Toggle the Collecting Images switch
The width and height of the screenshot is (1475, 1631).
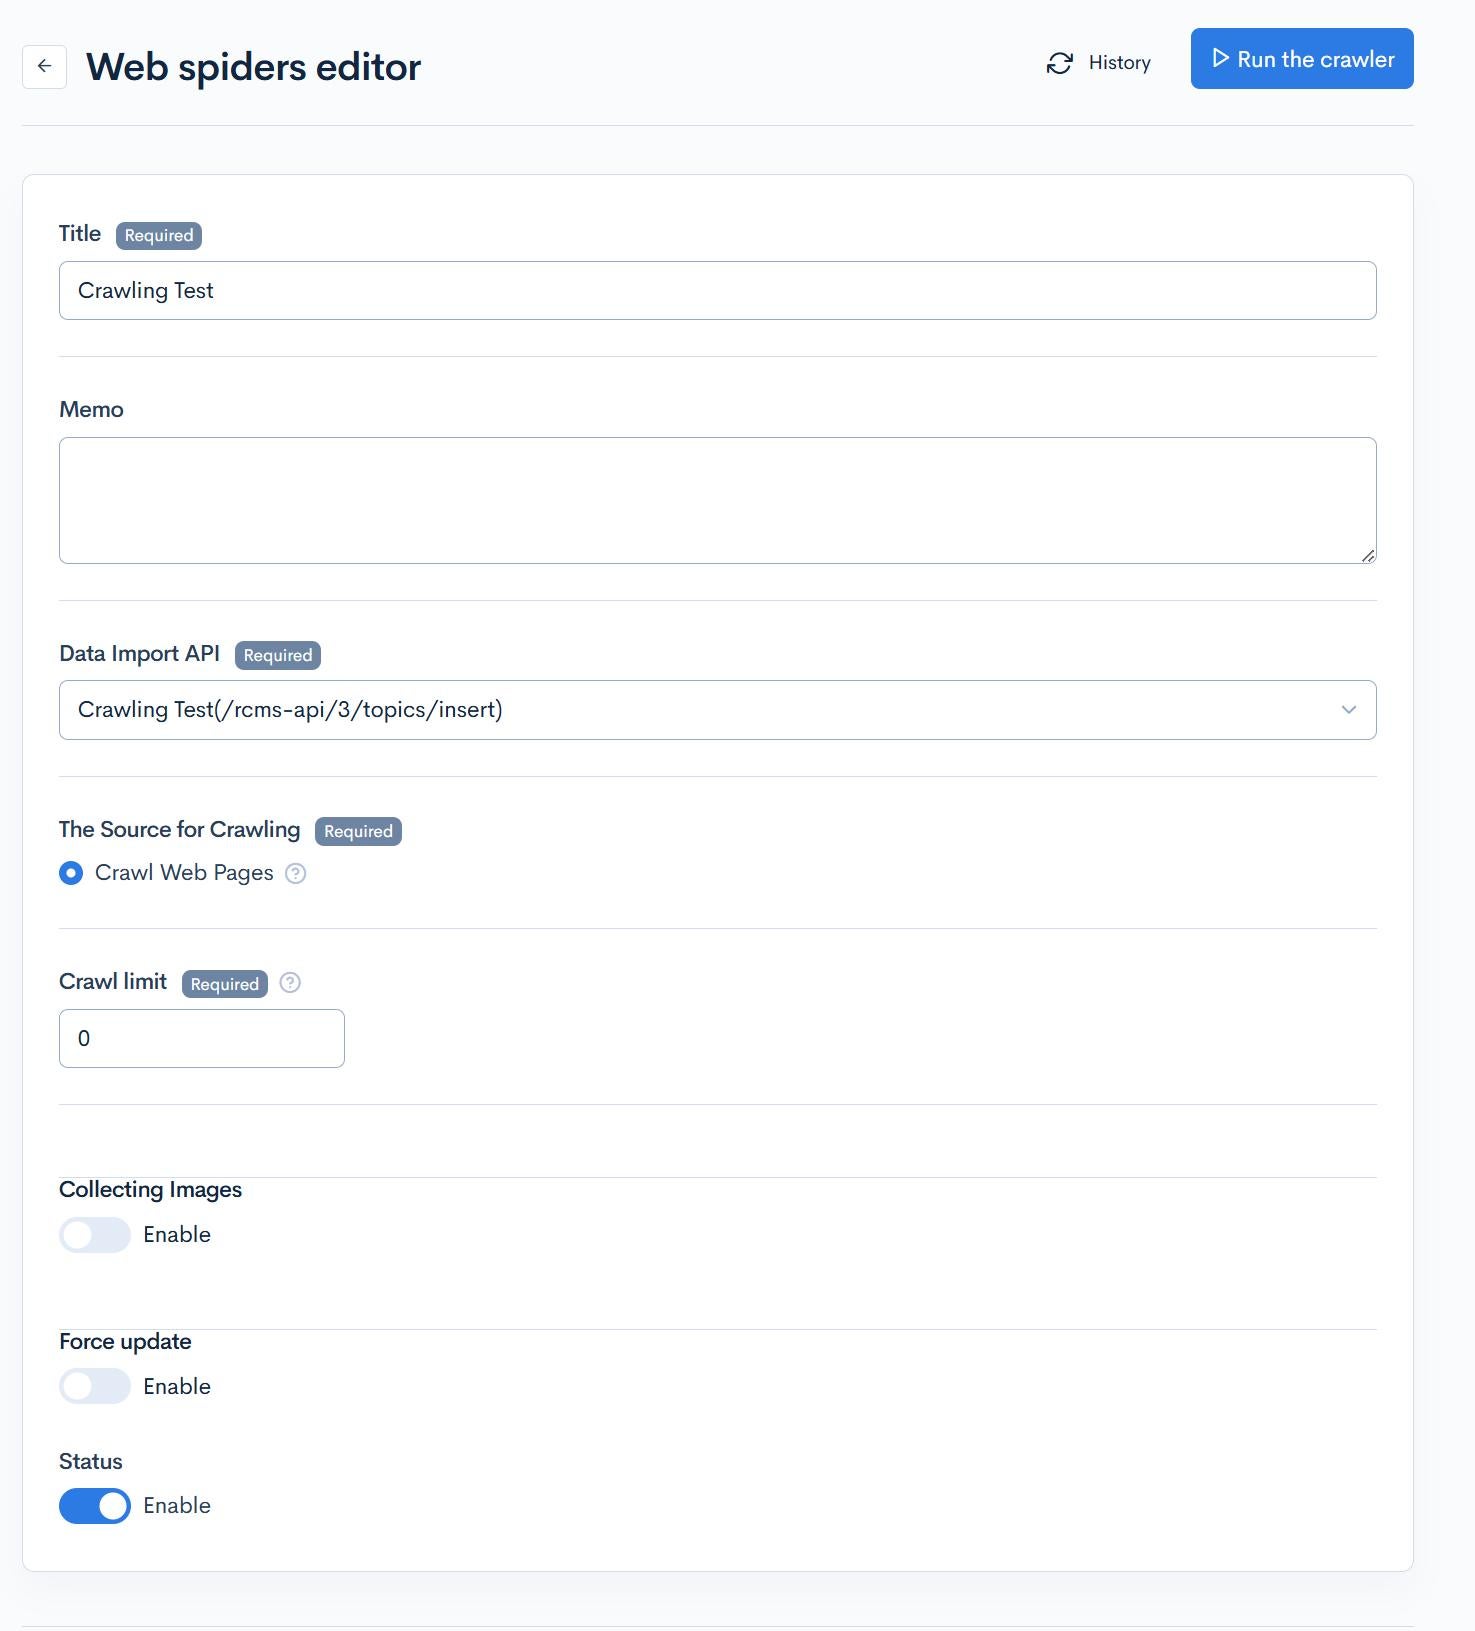click(x=95, y=1234)
